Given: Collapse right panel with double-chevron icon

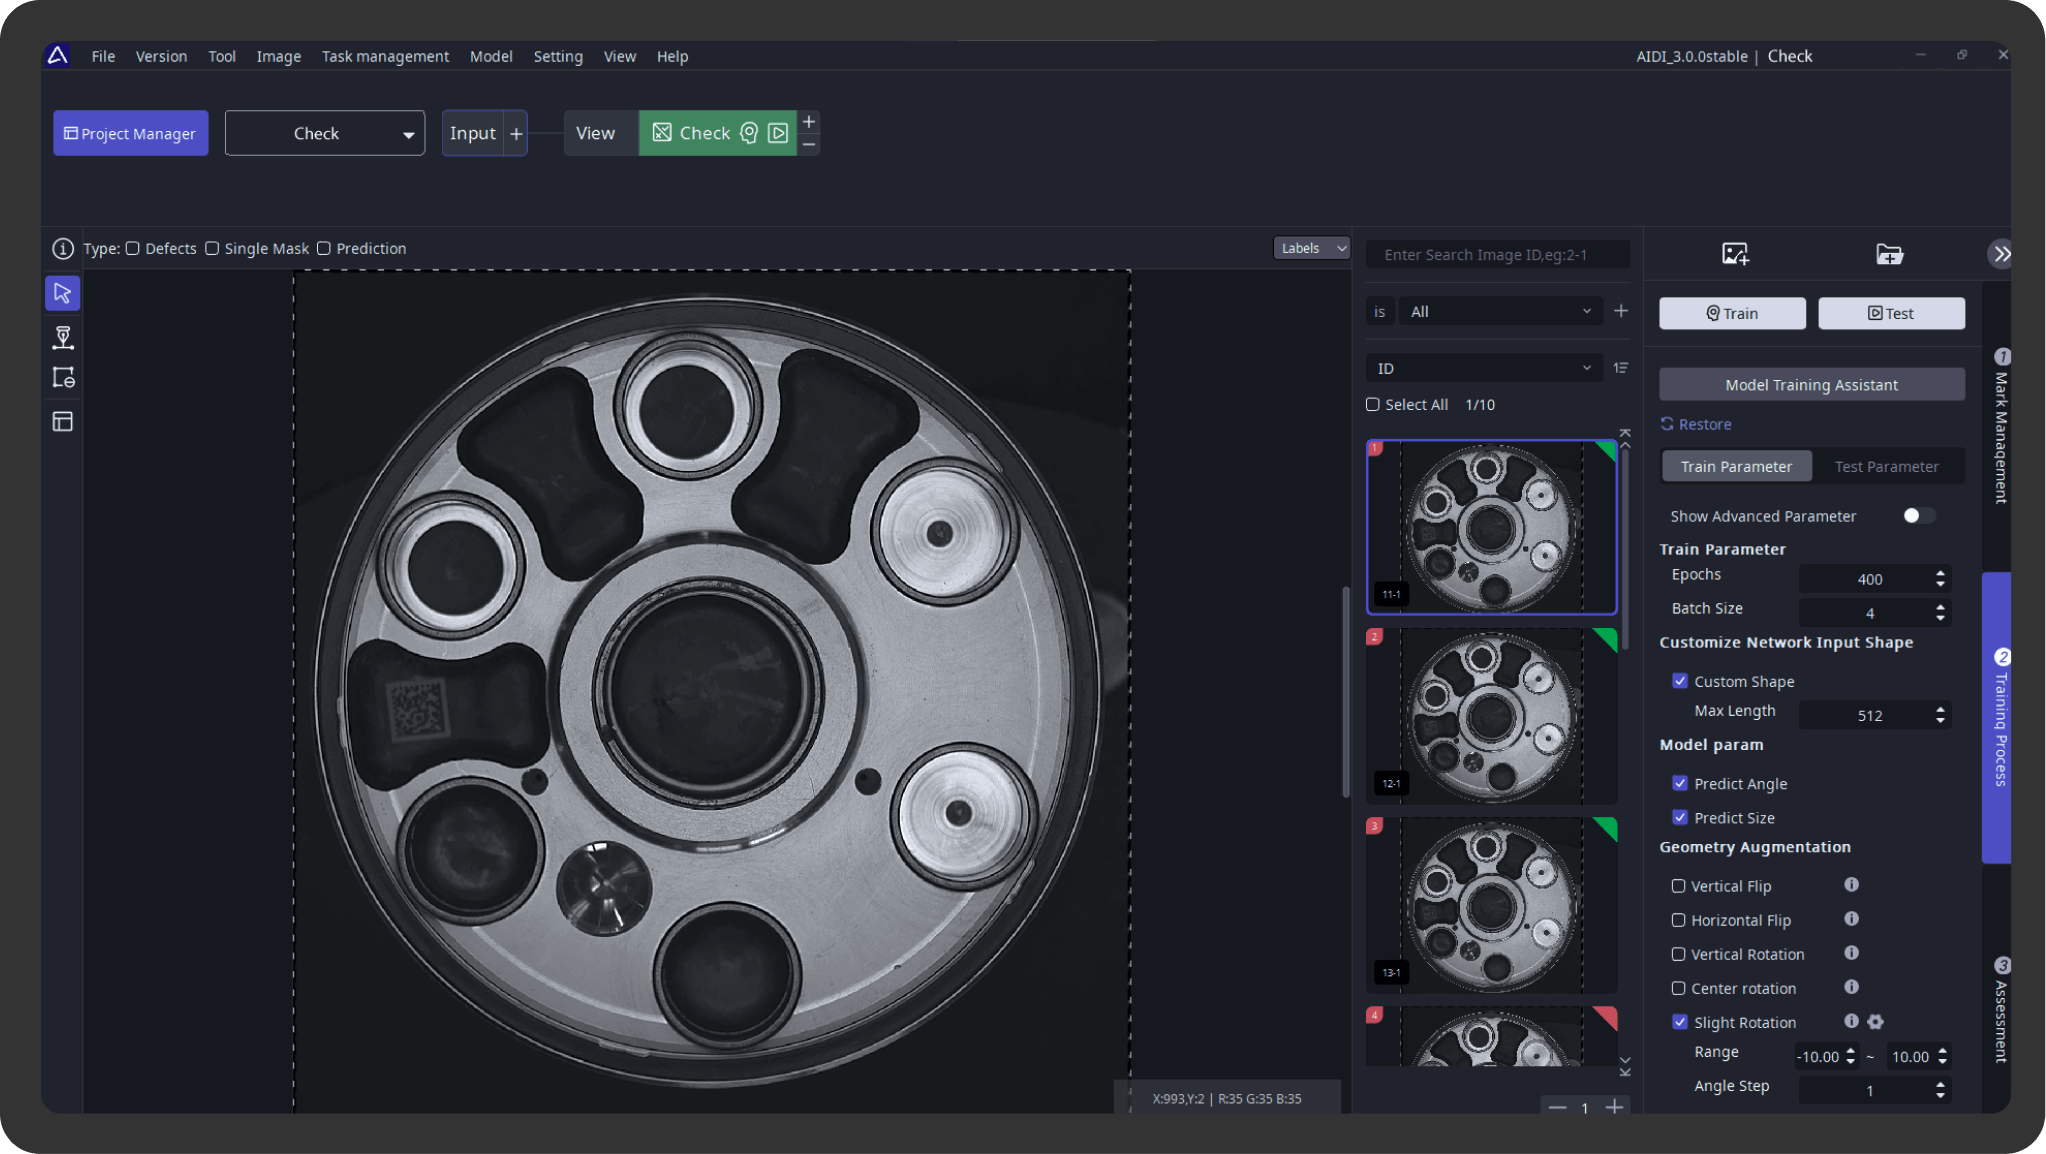Looking at the screenshot, I should (2001, 254).
